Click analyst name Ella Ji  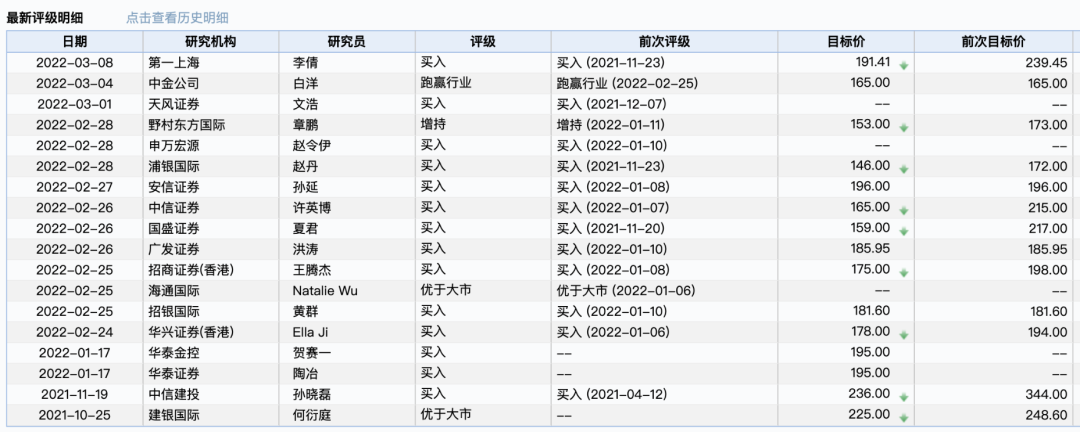point(311,332)
